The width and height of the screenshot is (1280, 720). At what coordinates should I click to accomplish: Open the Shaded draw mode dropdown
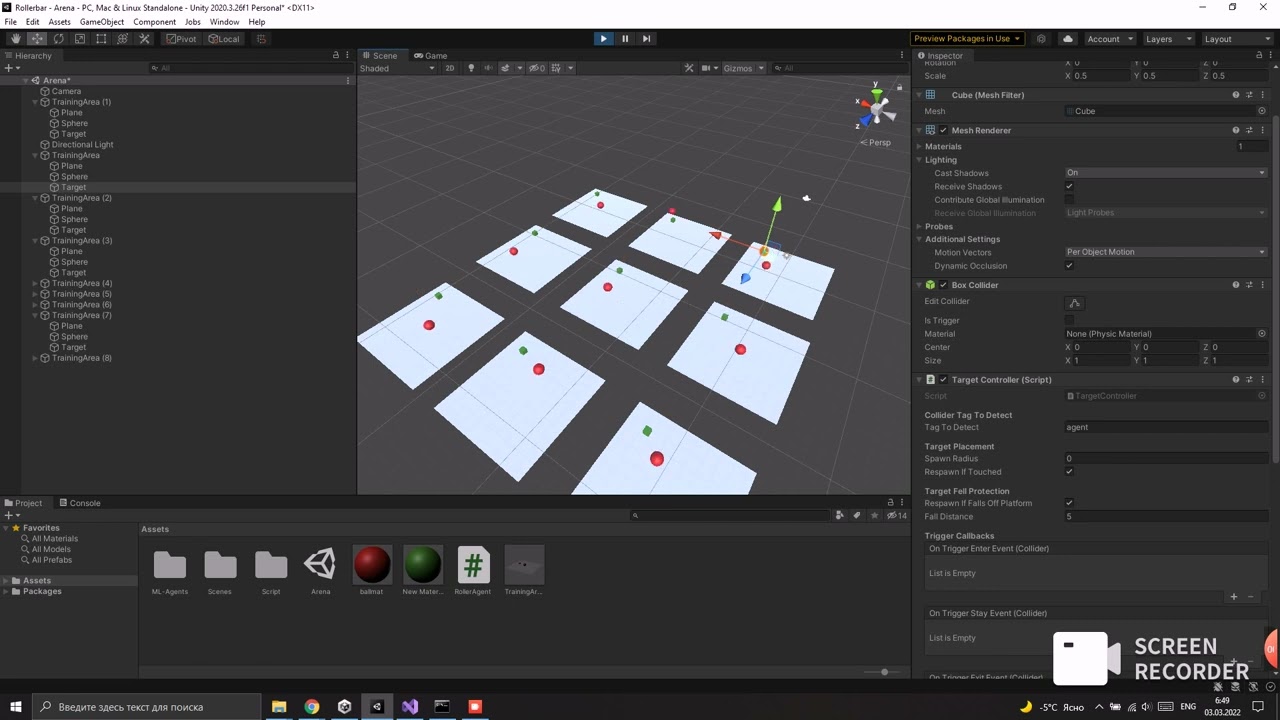click(x=398, y=68)
